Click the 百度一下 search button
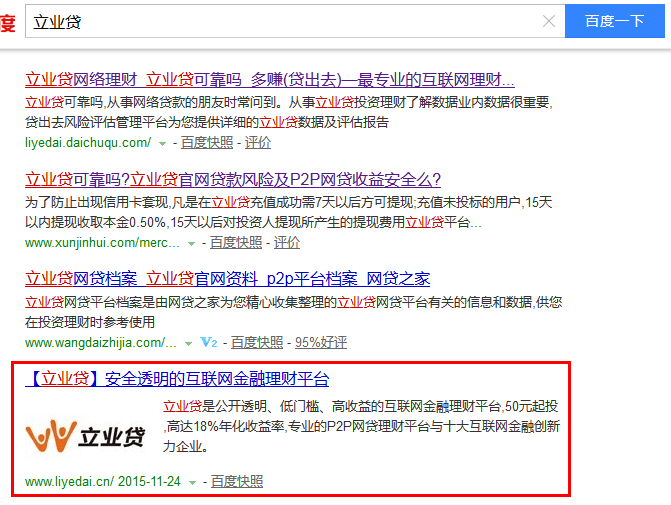The height and width of the screenshot is (505, 671). coord(614,21)
